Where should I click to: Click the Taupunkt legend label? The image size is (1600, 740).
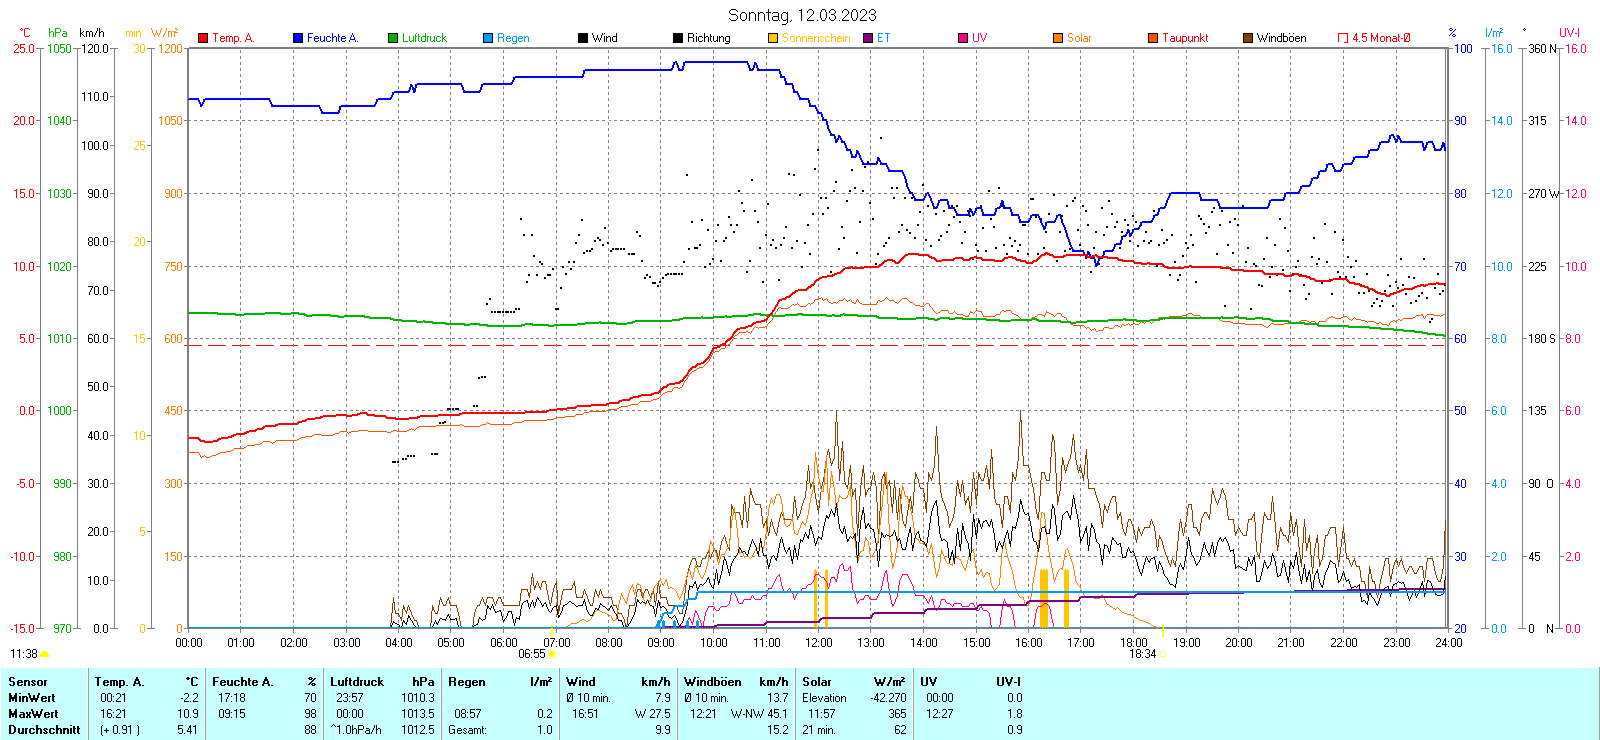pos(1185,38)
